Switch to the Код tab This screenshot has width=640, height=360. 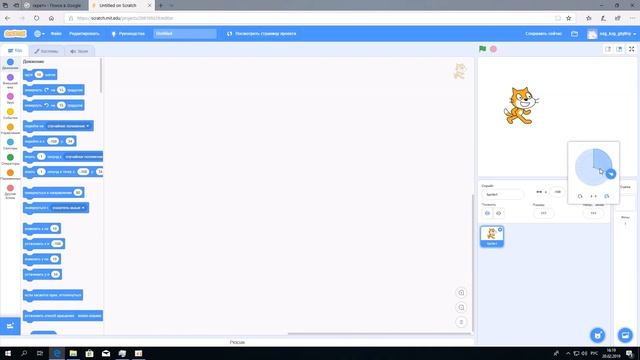pos(15,51)
